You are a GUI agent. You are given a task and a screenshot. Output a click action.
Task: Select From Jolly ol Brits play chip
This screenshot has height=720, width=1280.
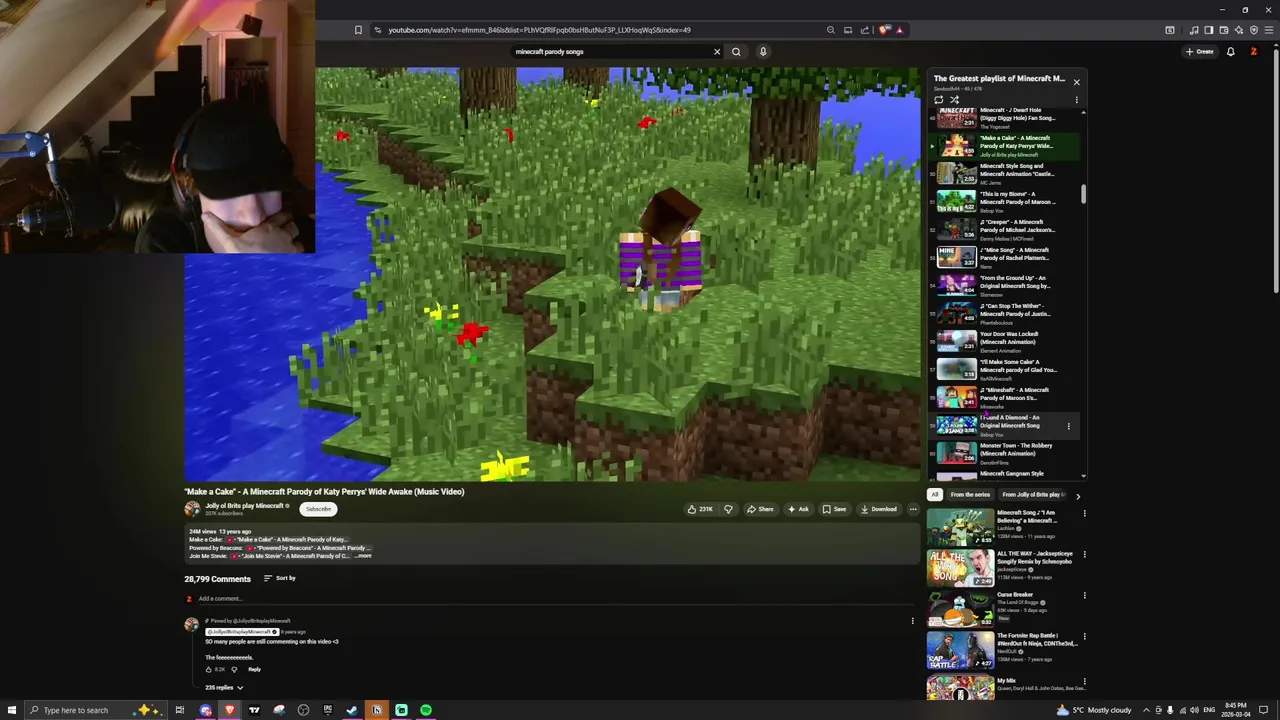[1031, 495]
